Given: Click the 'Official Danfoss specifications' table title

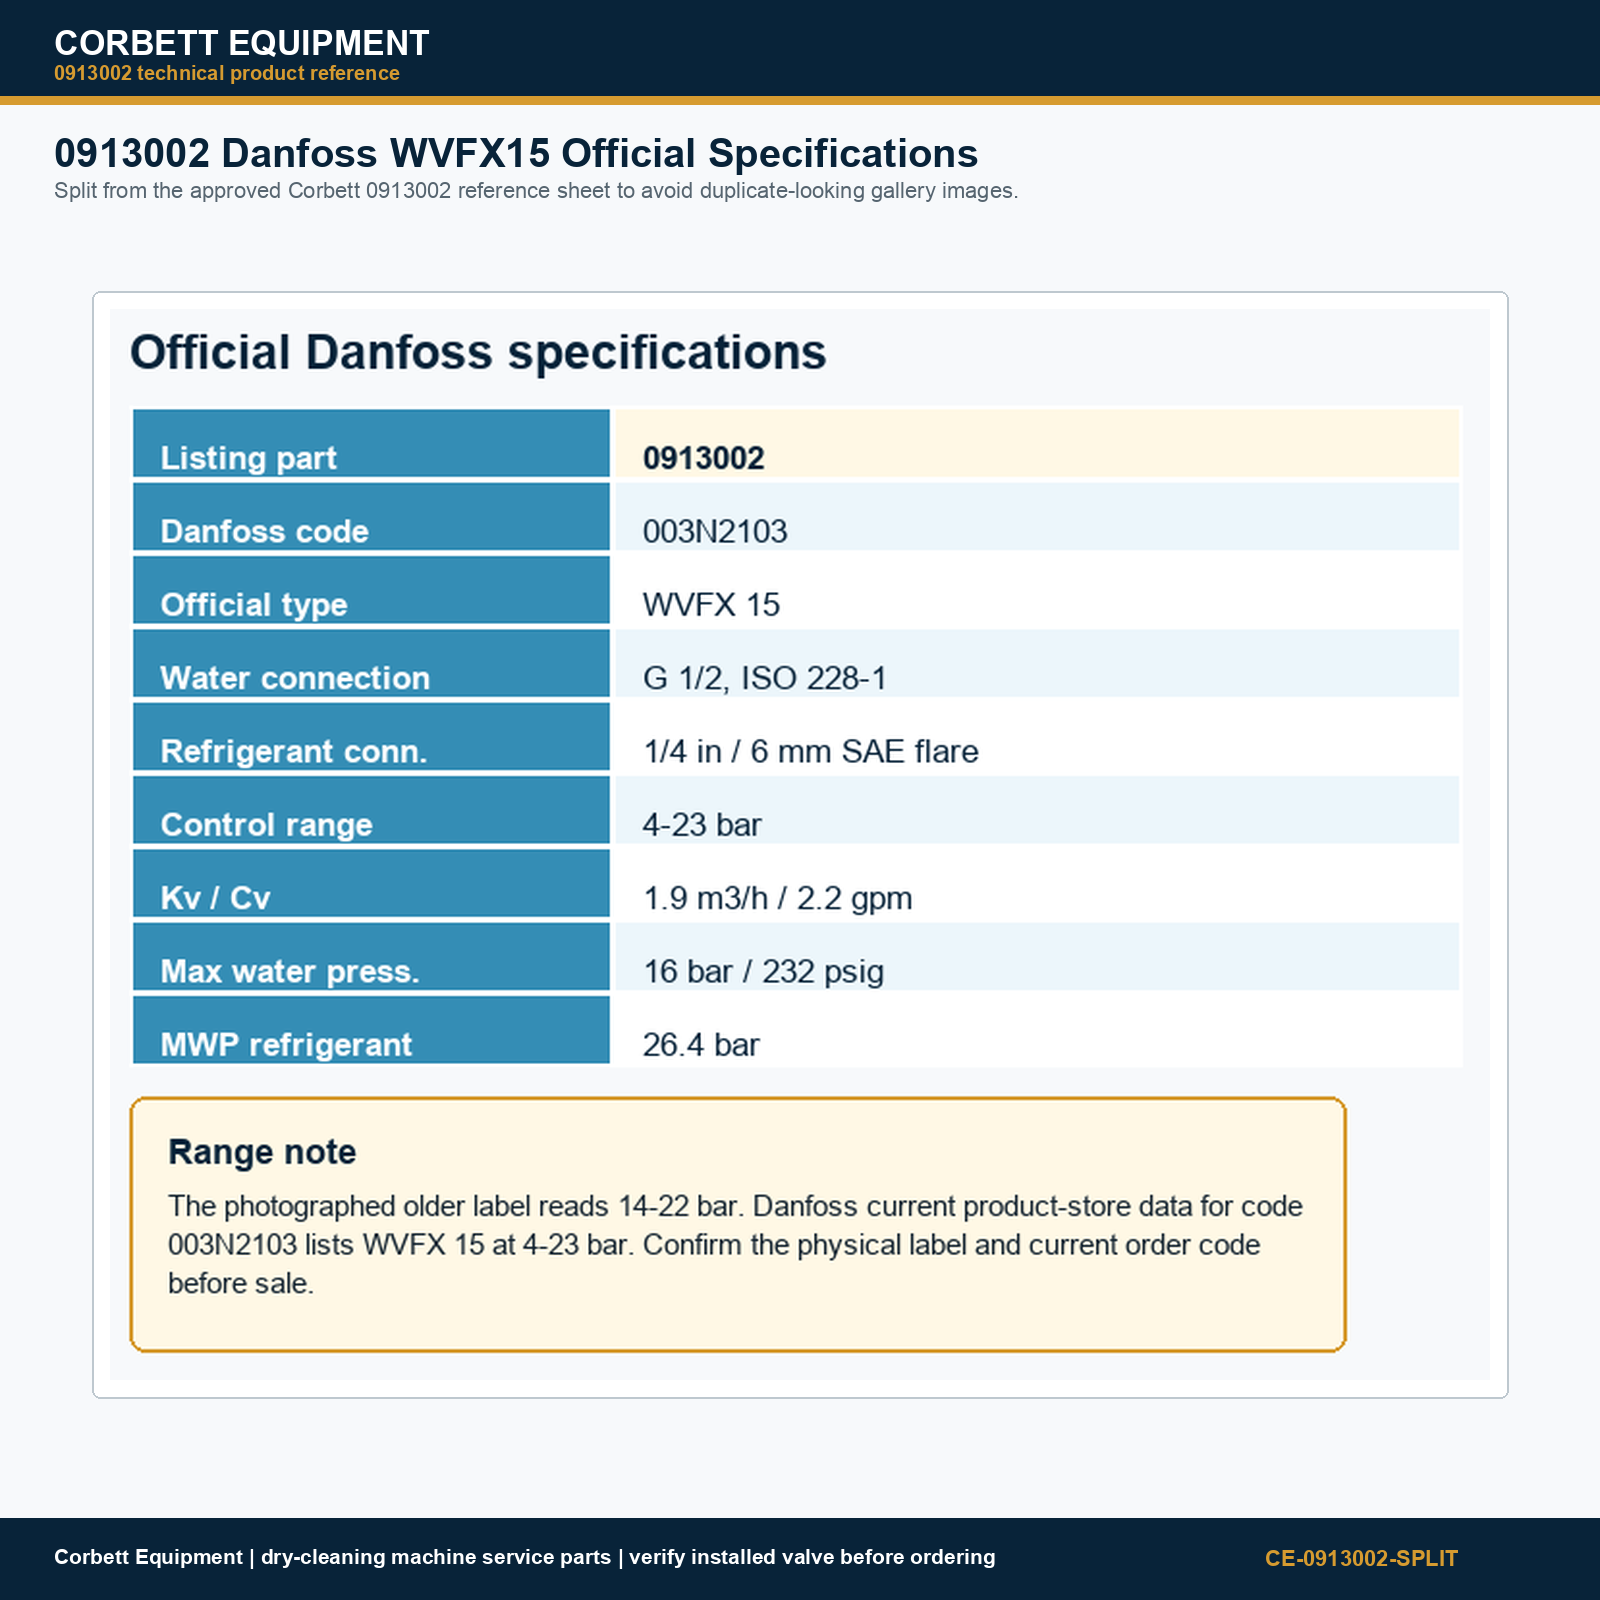Looking at the screenshot, I should (478, 352).
